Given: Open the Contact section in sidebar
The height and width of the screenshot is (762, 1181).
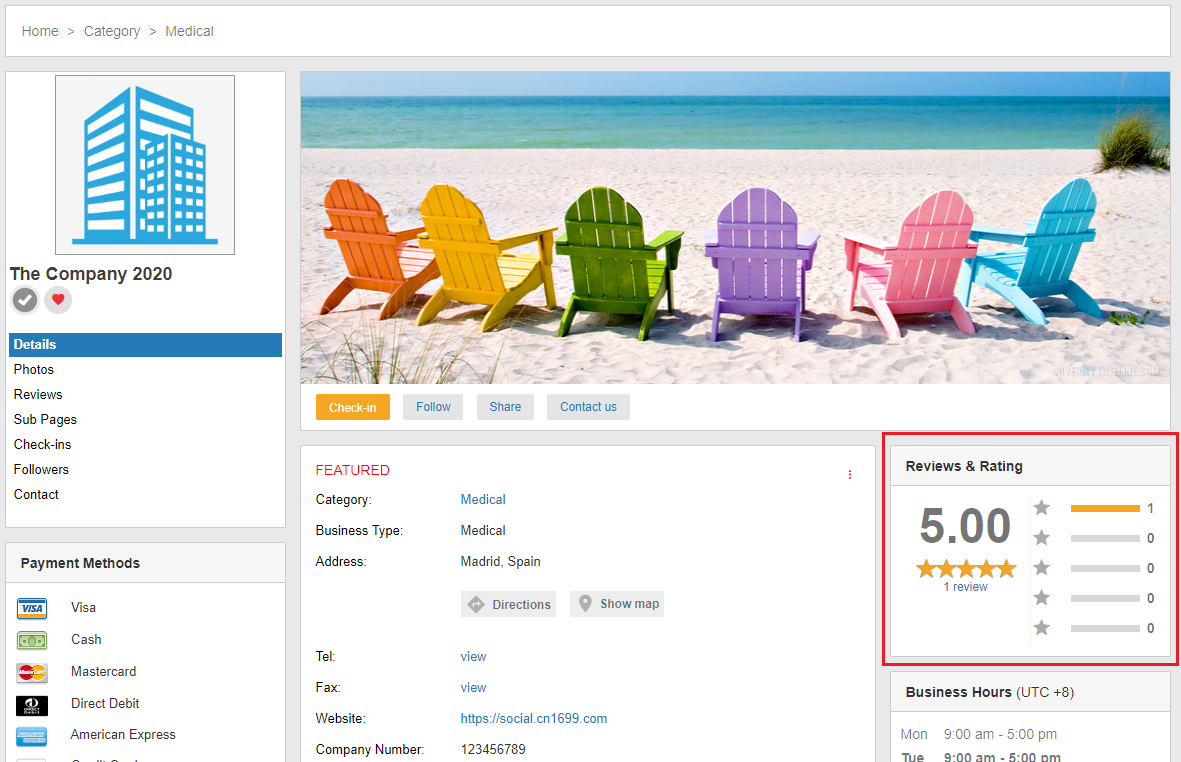Looking at the screenshot, I should (x=36, y=494).
